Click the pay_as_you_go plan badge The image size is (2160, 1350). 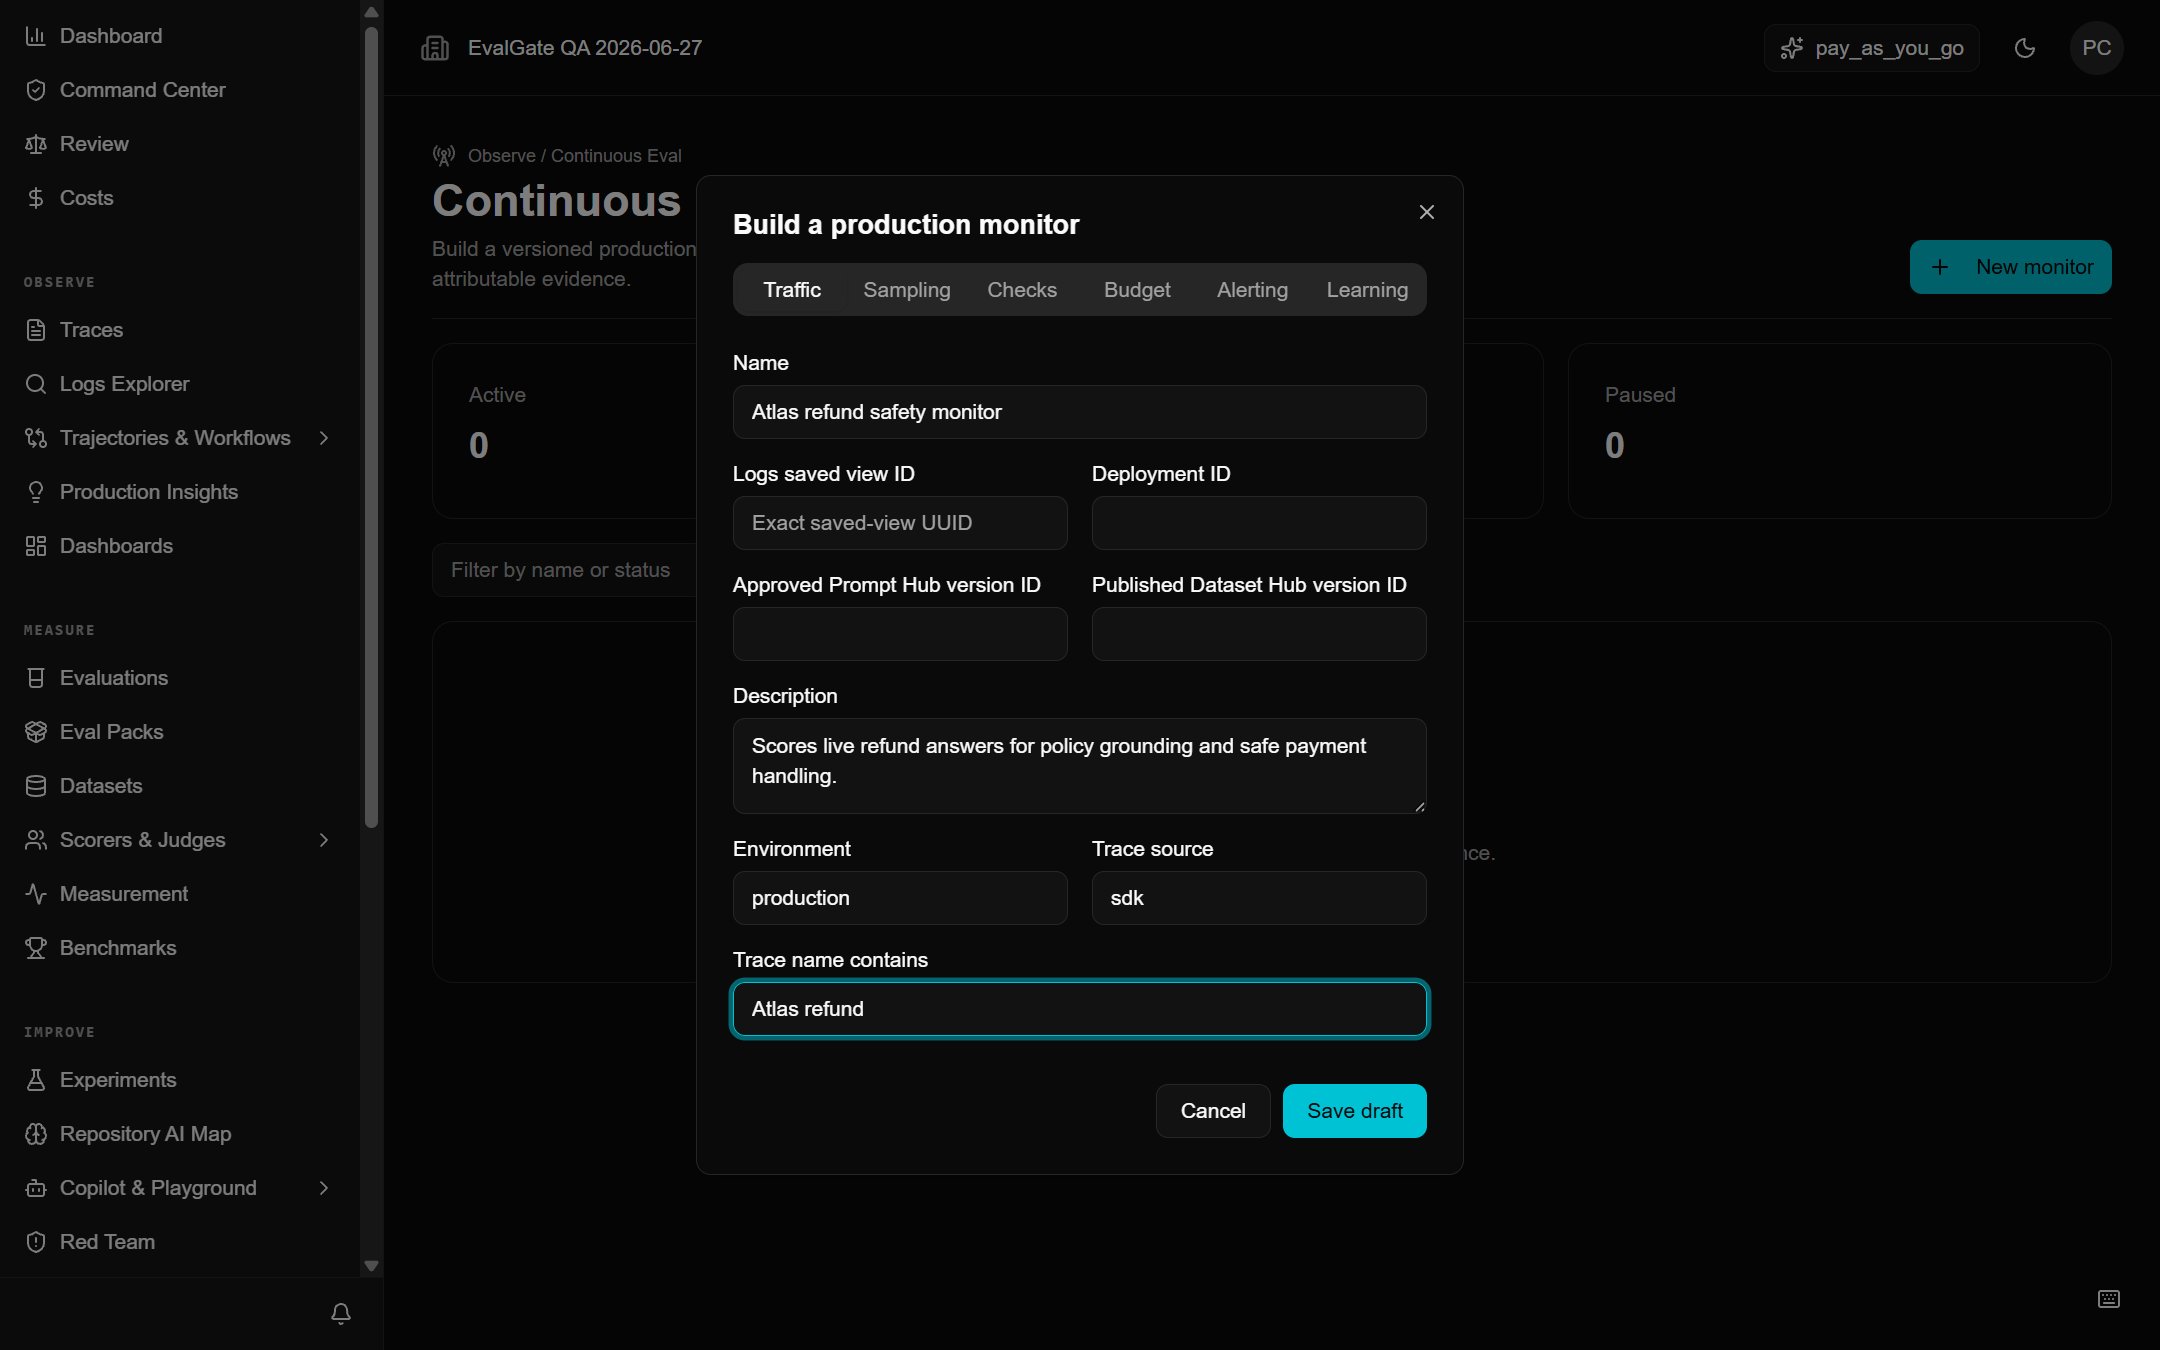tap(1872, 48)
